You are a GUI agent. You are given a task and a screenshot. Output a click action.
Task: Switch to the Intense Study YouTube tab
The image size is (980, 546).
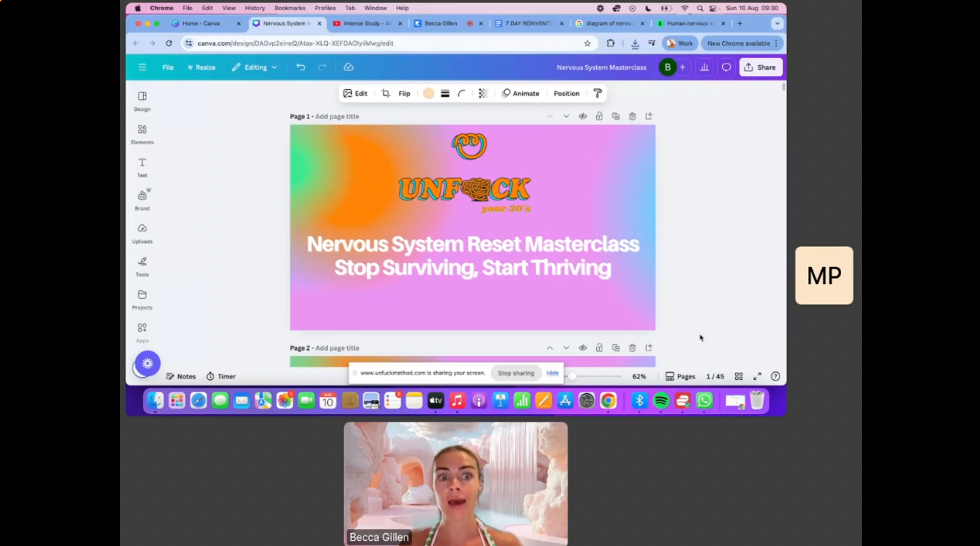pyautogui.click(x=368, y=24)
